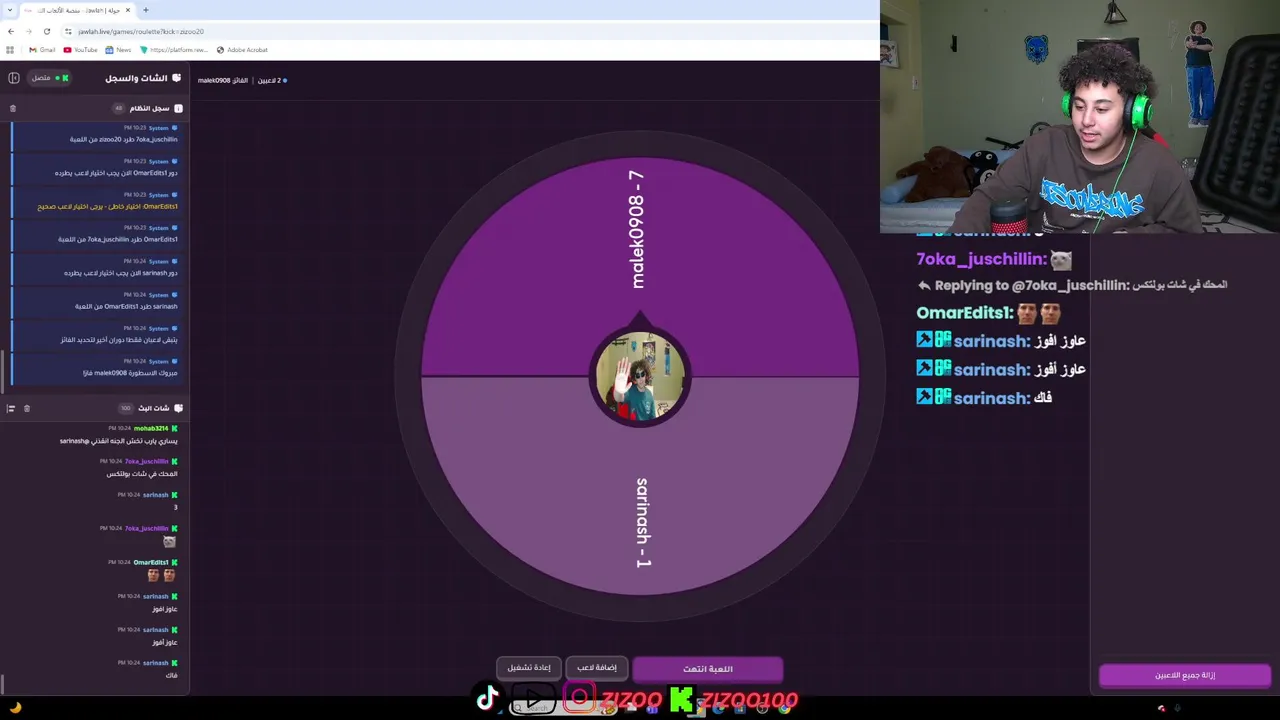Click the green Kick logo in overlay
Viewport: 1280px width, 720px height.
point(681,699)
